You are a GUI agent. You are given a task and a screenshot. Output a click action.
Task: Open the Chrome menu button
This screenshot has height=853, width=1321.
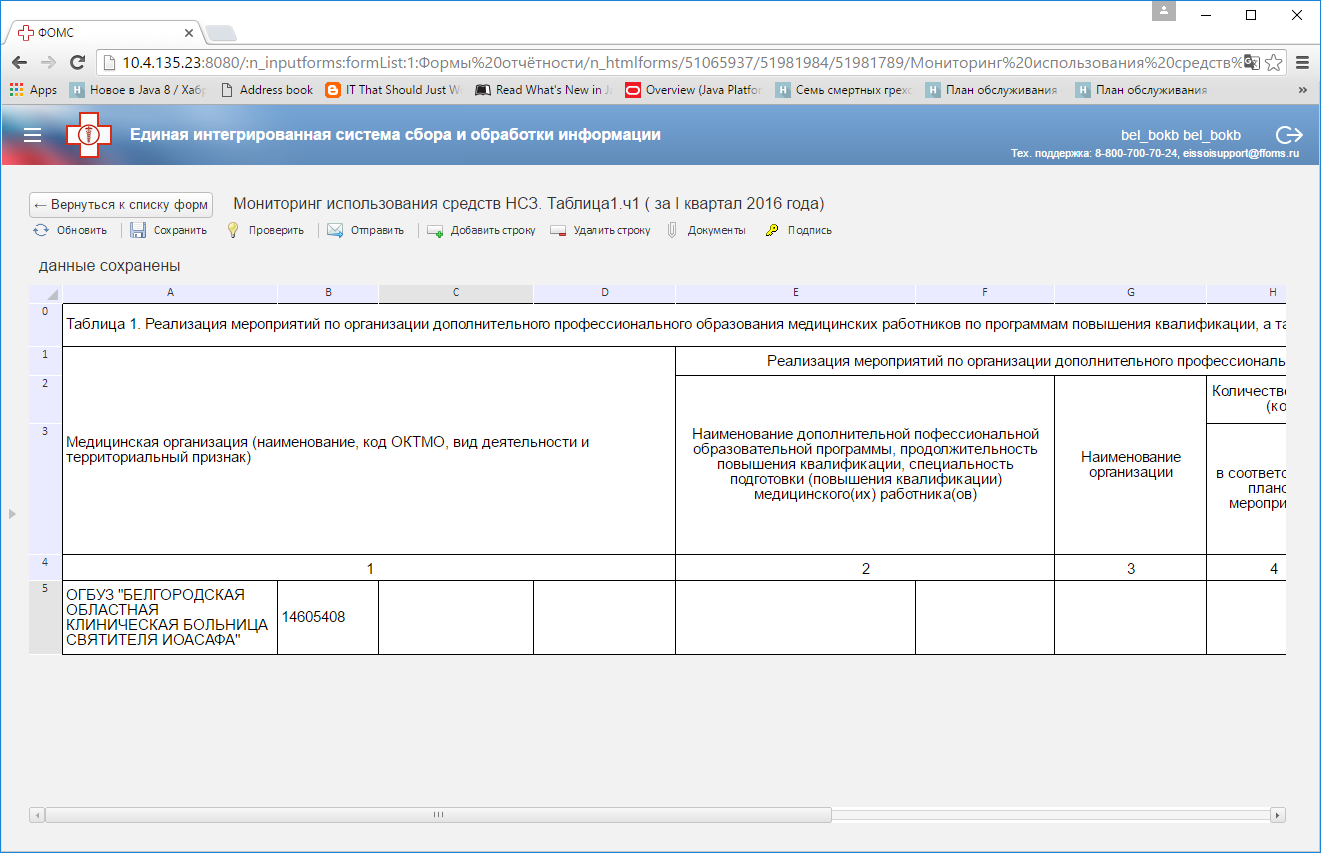[1302, 62]
